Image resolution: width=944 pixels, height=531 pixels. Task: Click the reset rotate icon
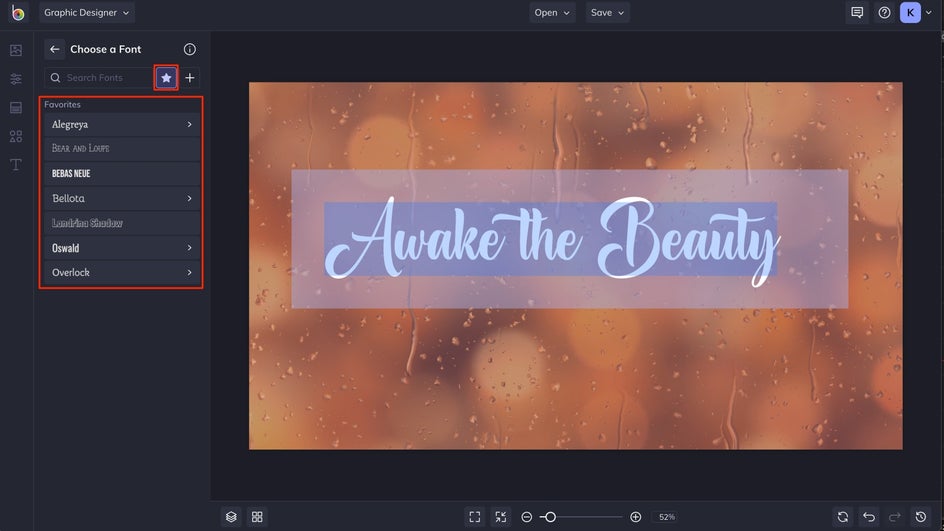point(843,517)
